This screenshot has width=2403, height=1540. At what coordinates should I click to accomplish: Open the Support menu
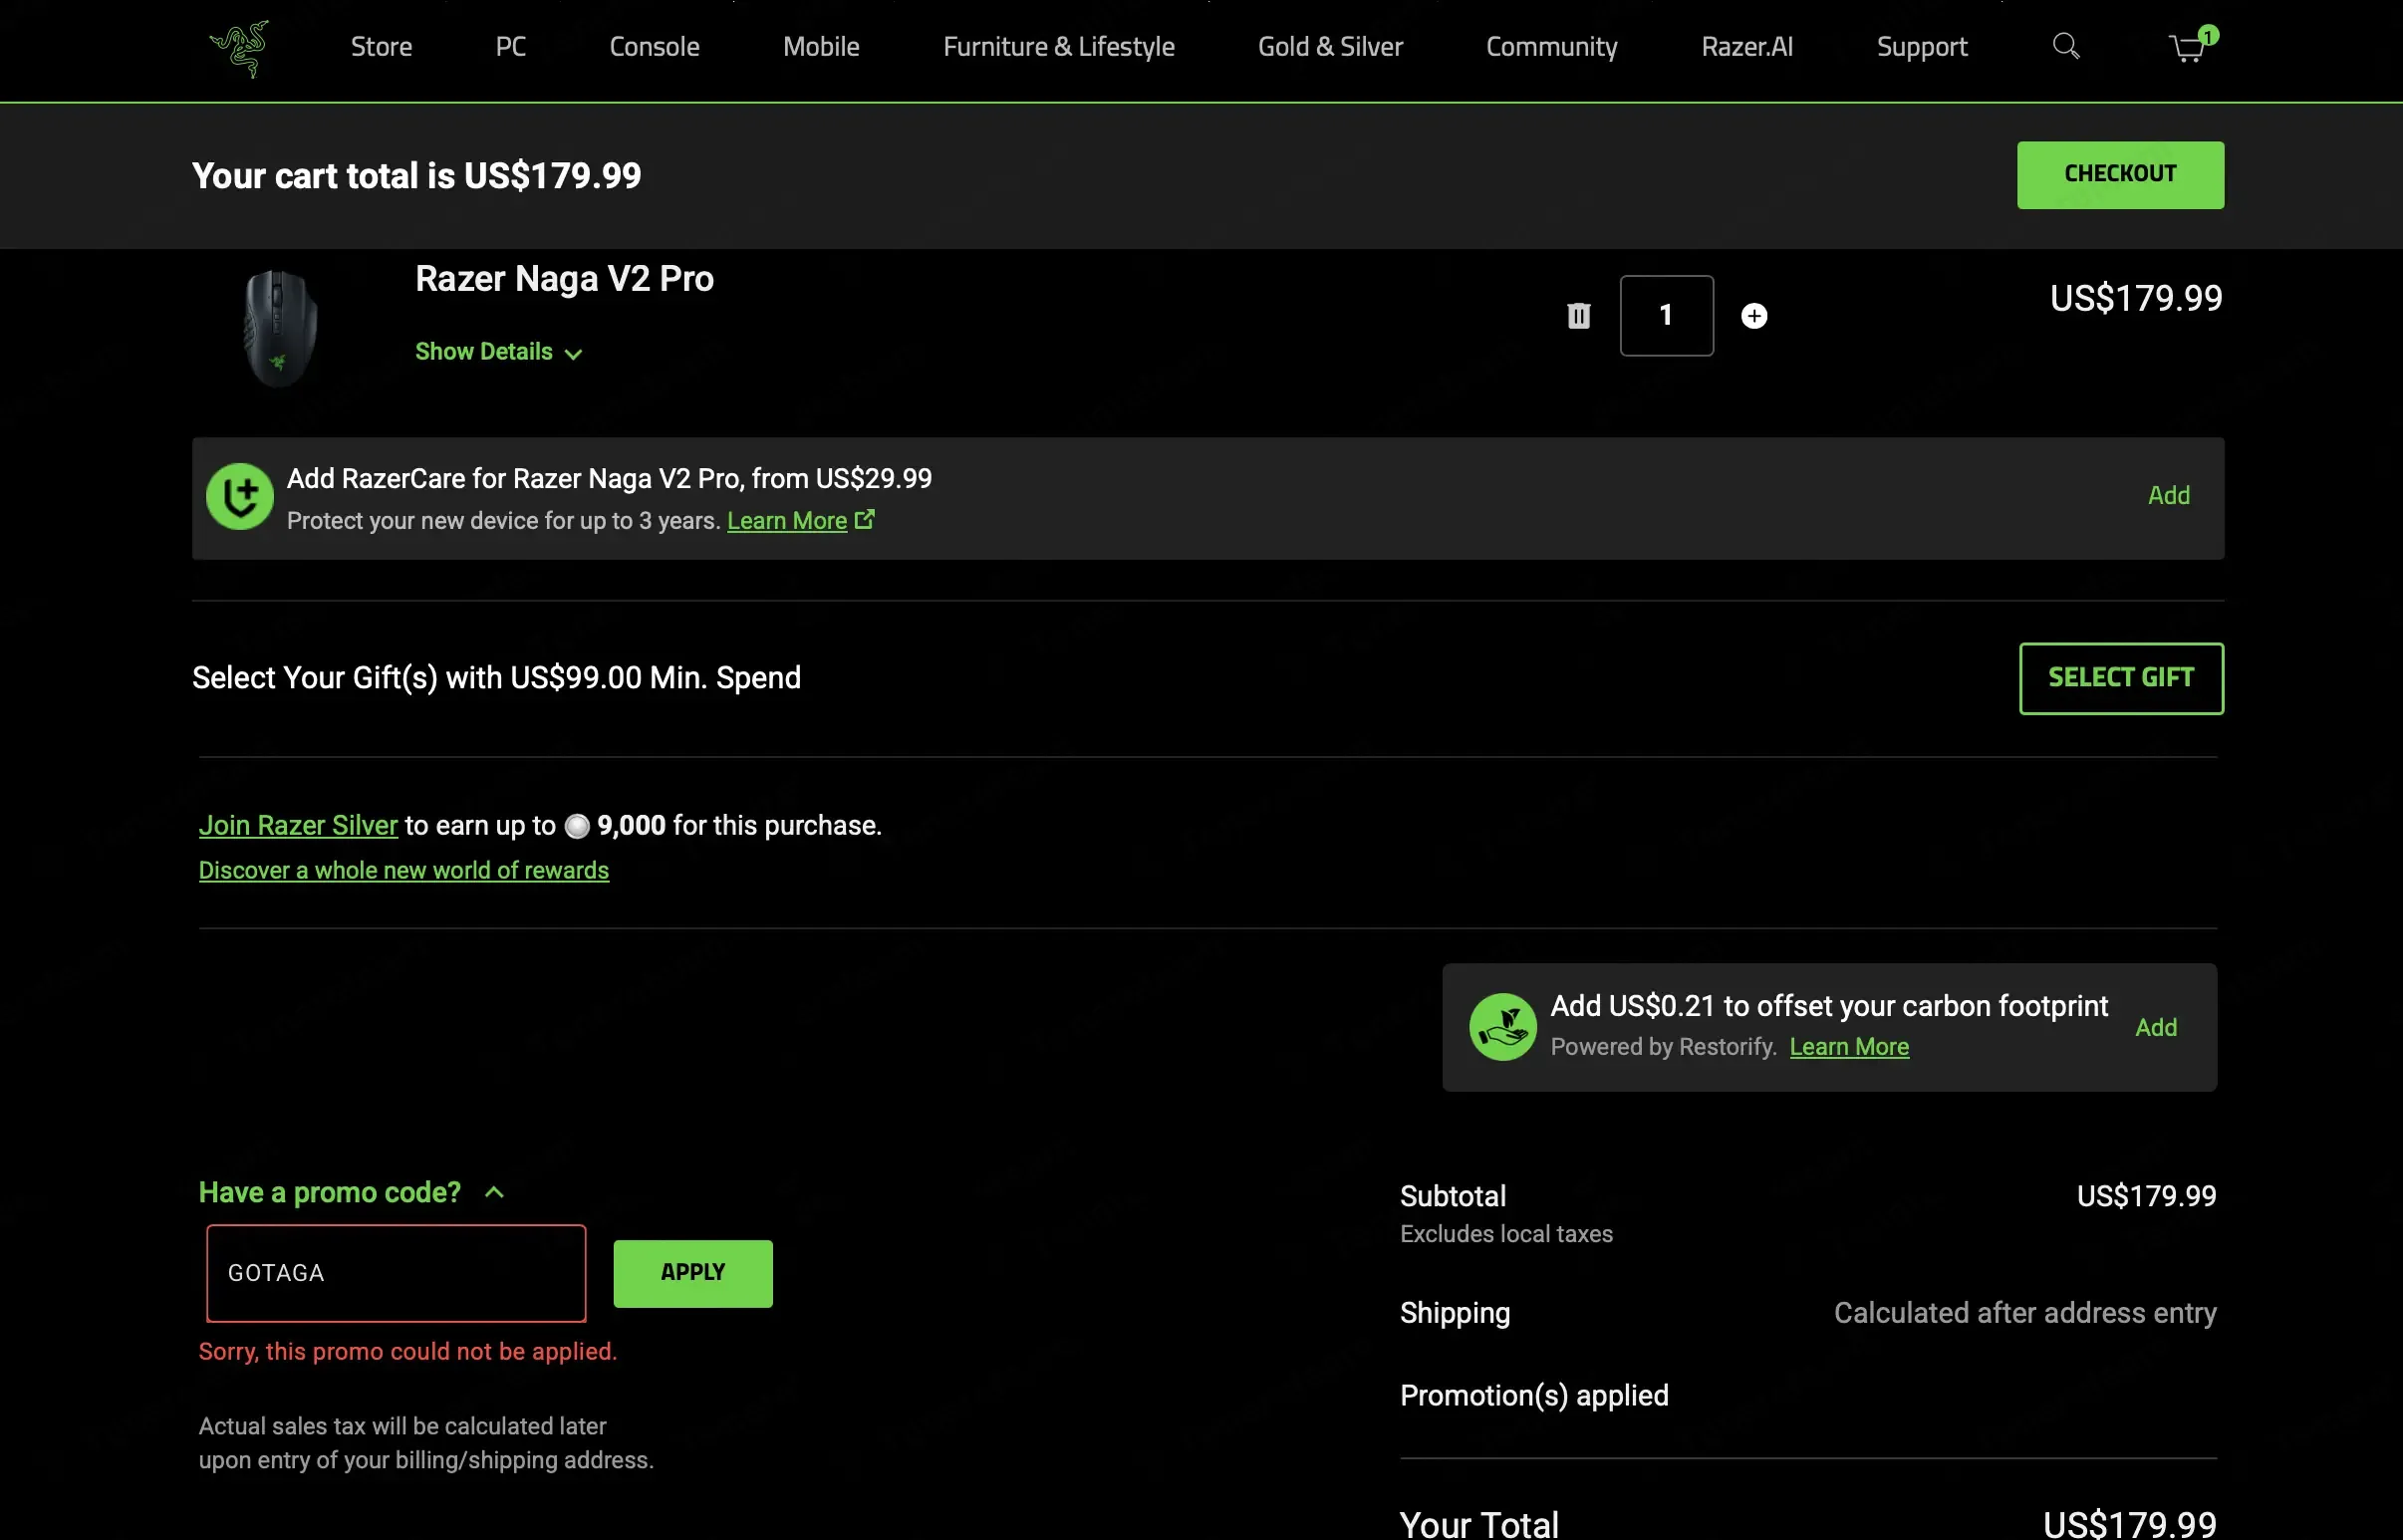(1921, 47)
